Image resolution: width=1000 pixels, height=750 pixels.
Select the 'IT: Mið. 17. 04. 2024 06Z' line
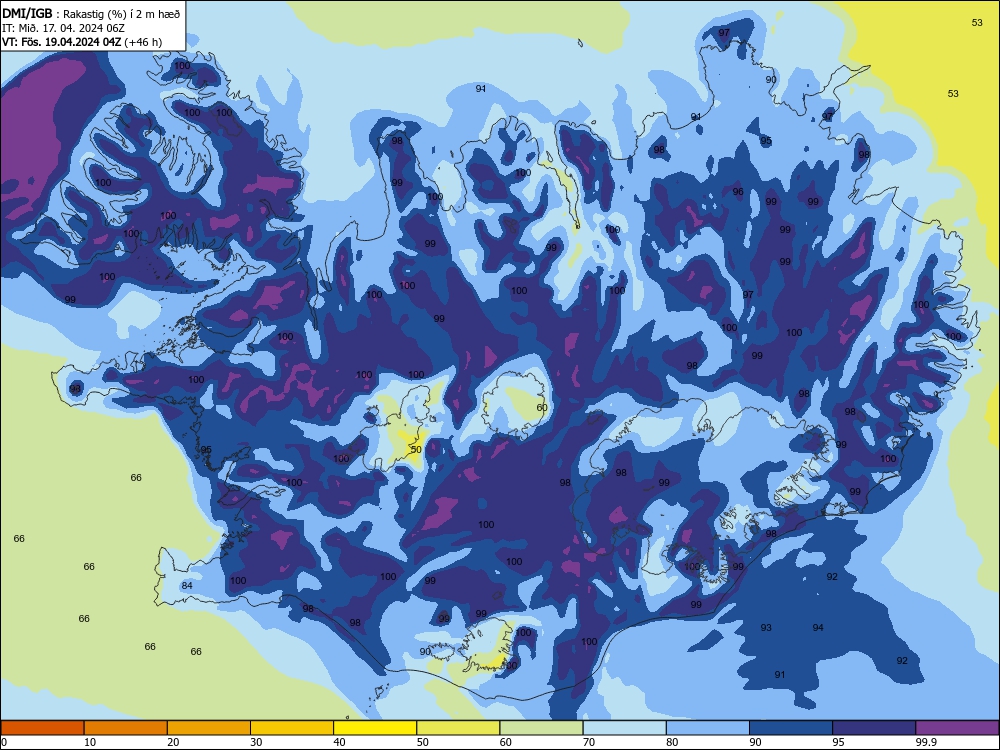pyautogui.click(x=62, y=28)
